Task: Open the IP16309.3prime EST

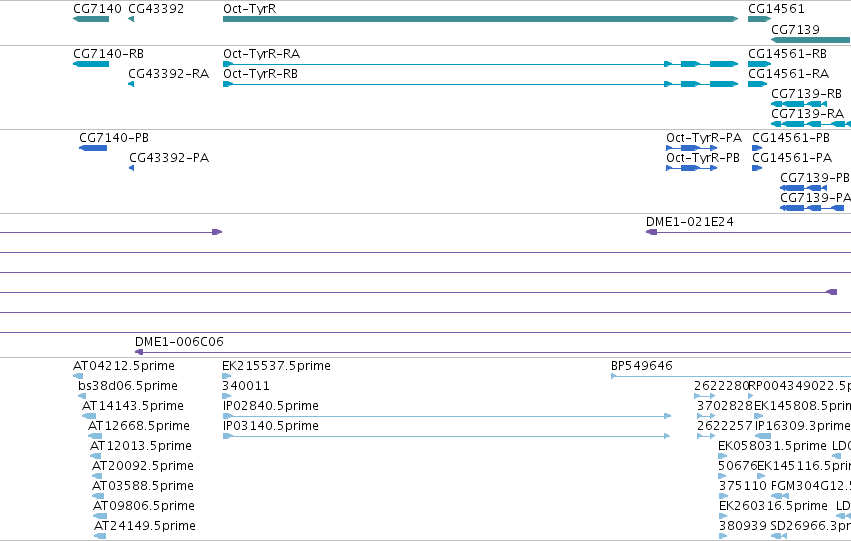Action: click(x=763, y=436)
